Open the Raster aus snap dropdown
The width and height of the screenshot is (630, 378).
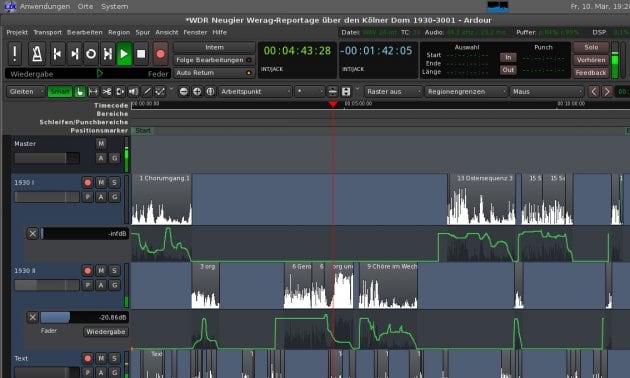393,92
